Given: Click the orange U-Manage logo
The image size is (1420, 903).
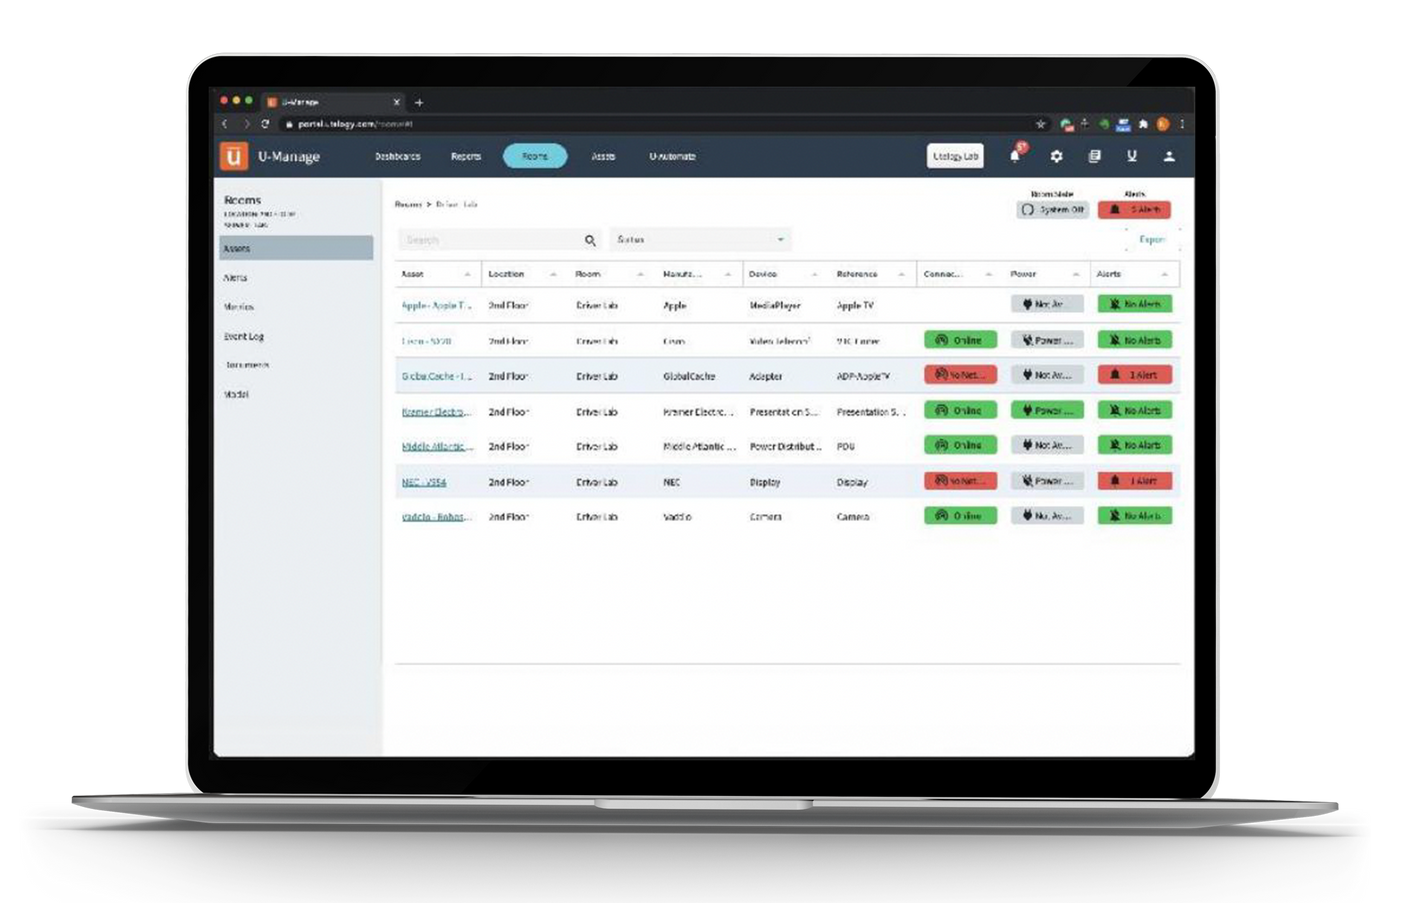Looking at the screenshot, I should pyautogui.click(x=233, y=156).
